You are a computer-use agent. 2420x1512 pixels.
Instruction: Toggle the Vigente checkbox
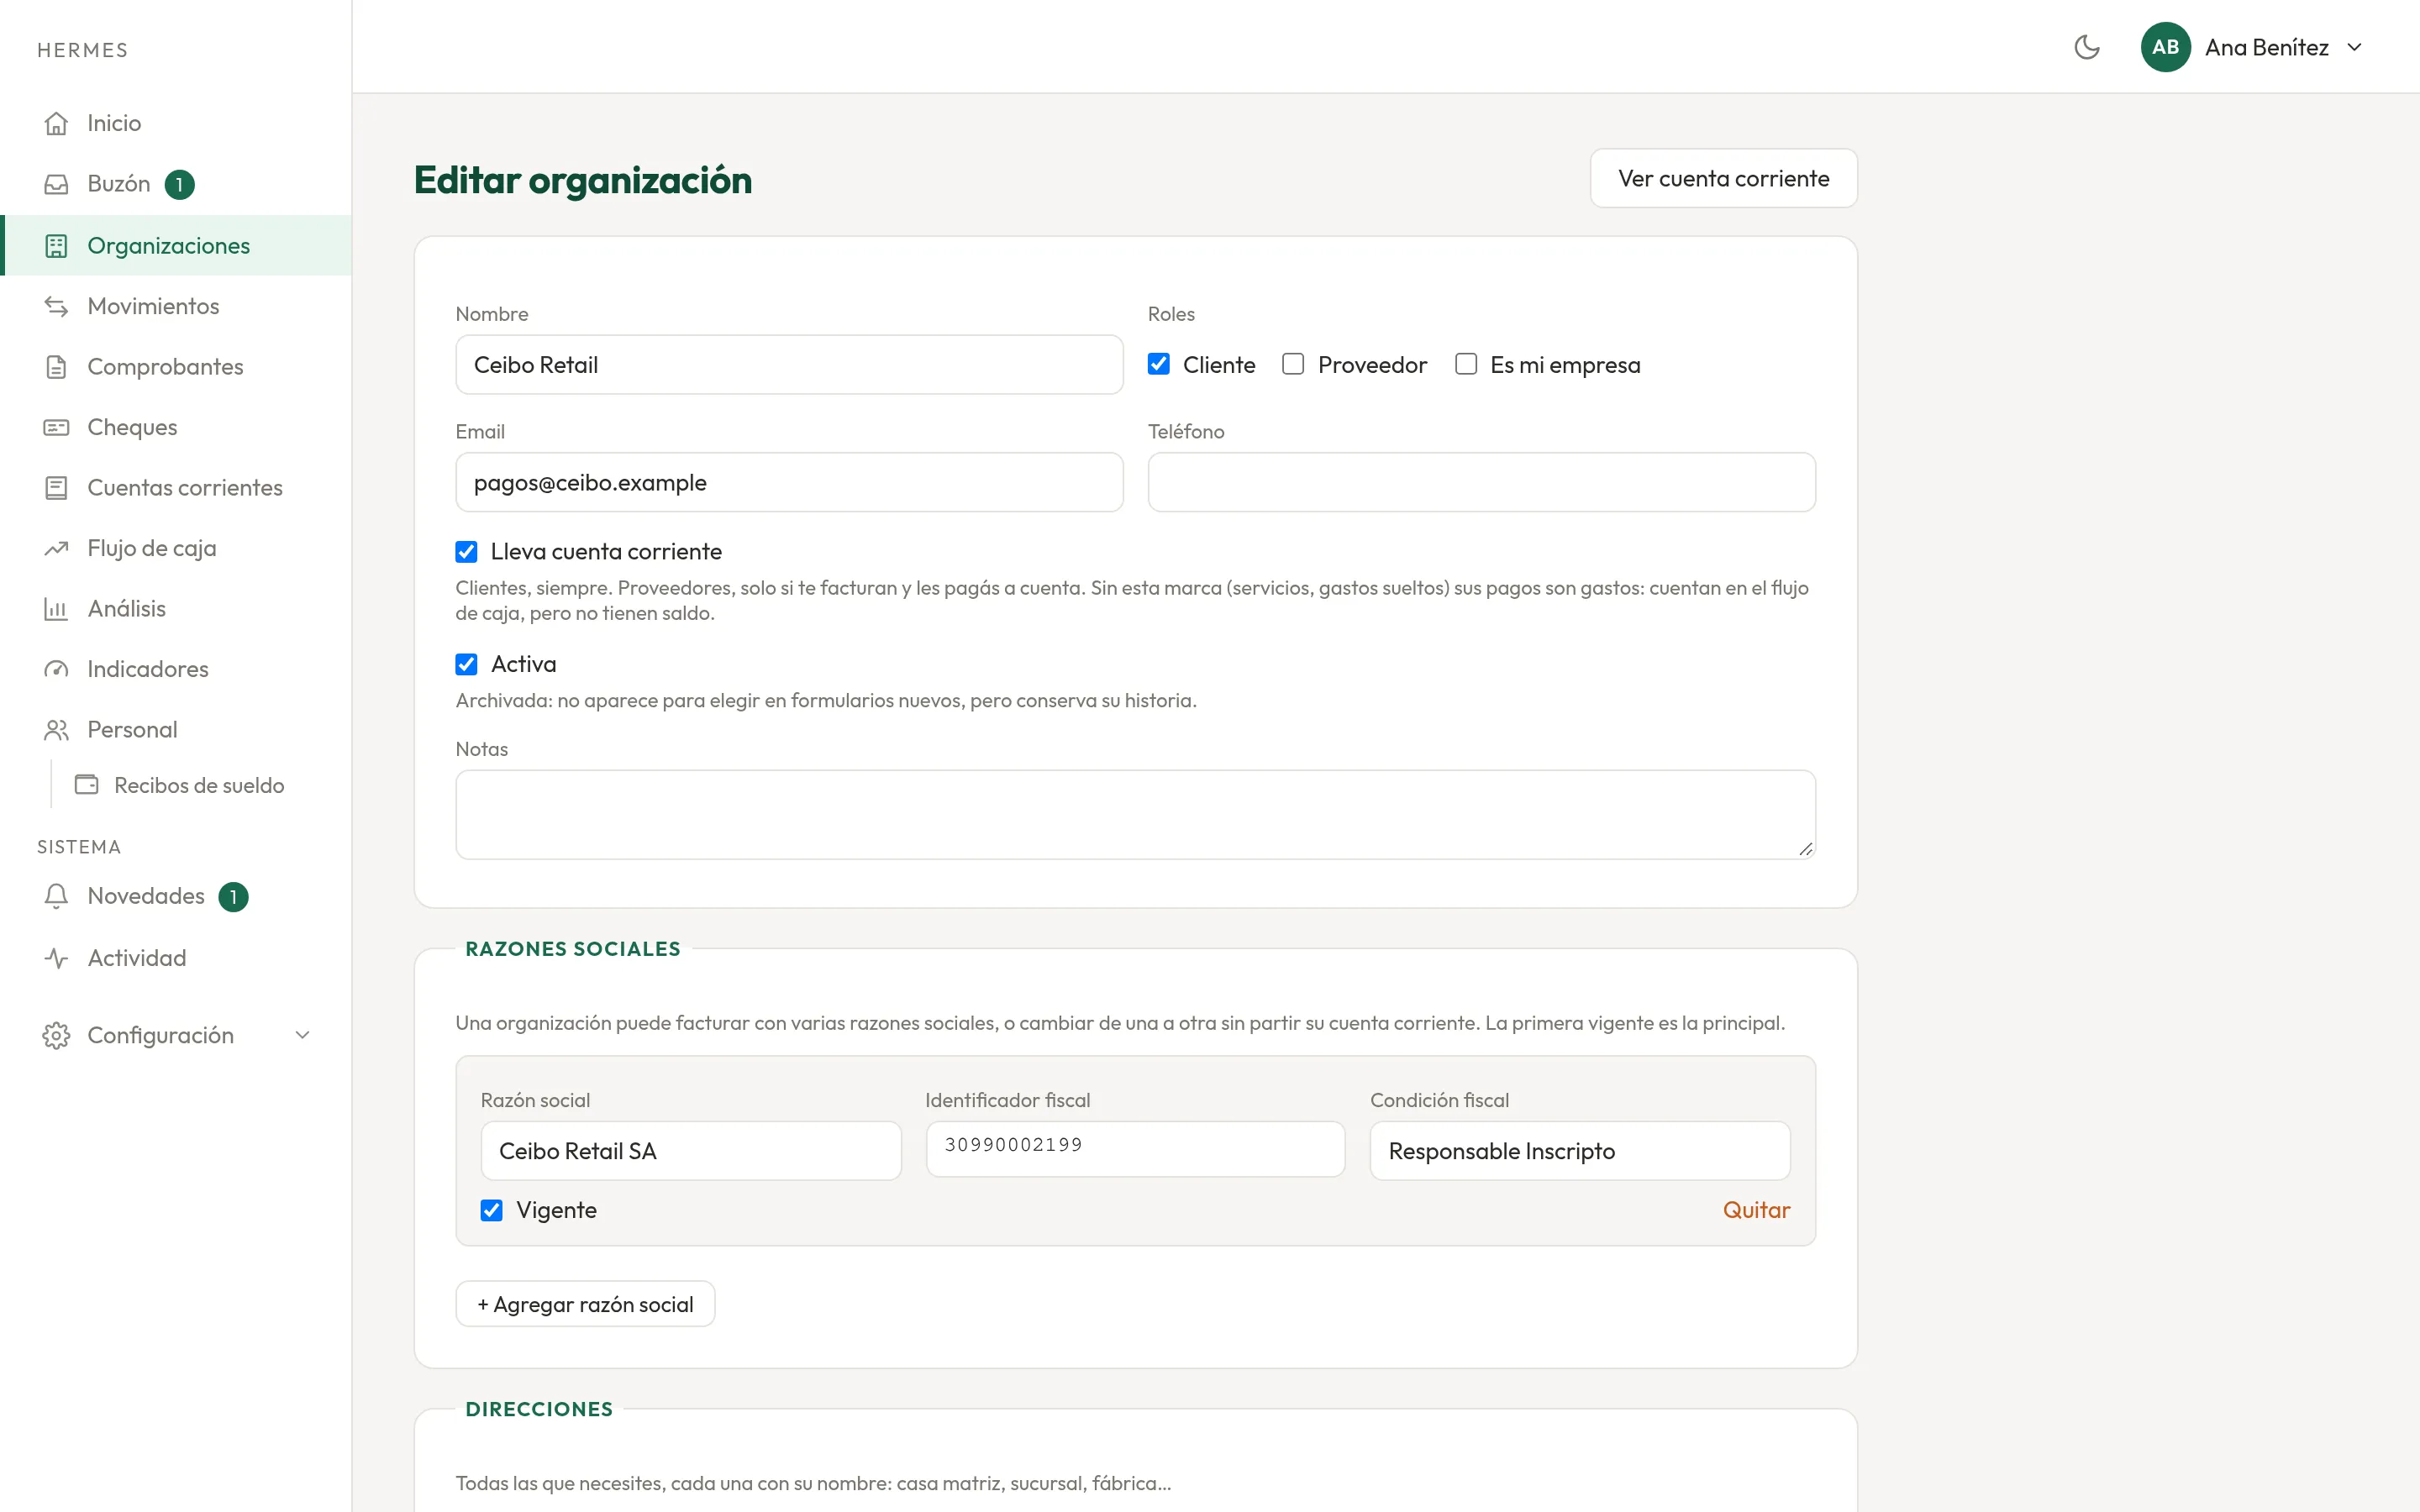pos(491,1210)
